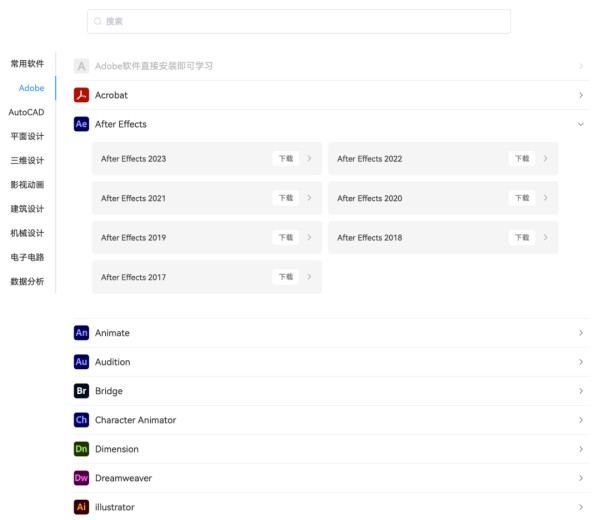Click arrow on After Effects 2020 card

coord(545,198)
